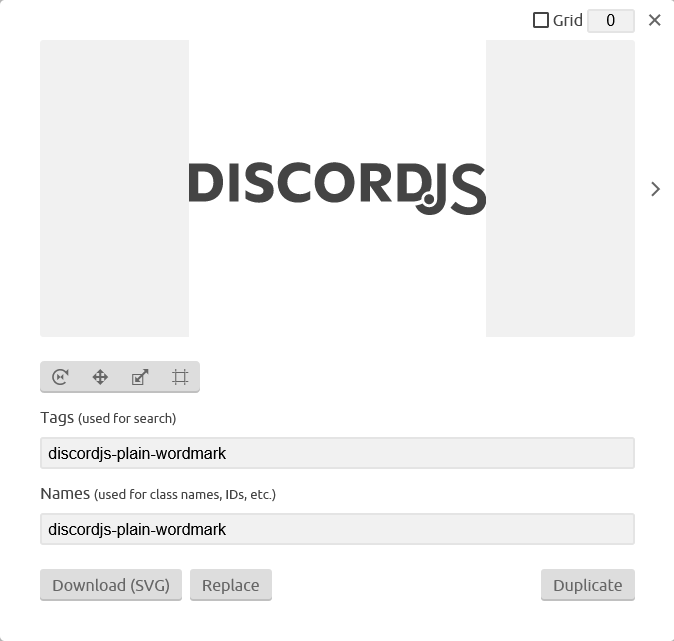The width and height of the screenshot is (674, 641).
Task: Enable the Grid checkbox
Action: (541, 20)
